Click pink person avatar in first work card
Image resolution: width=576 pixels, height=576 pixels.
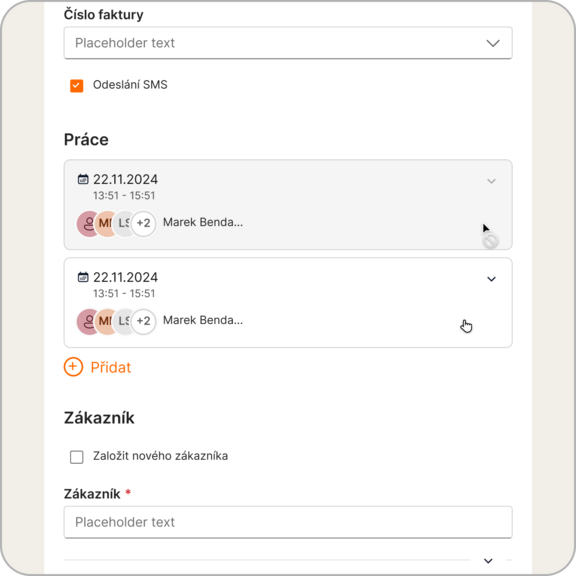(x=87, y=223)
